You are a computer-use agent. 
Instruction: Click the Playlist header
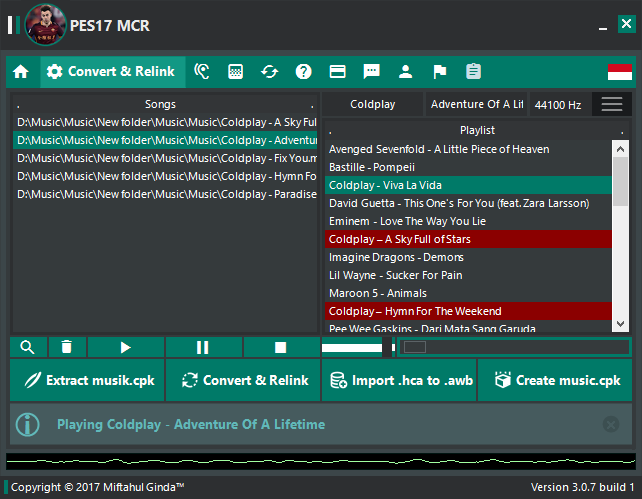pyautogui.click(x=477, y=131)
